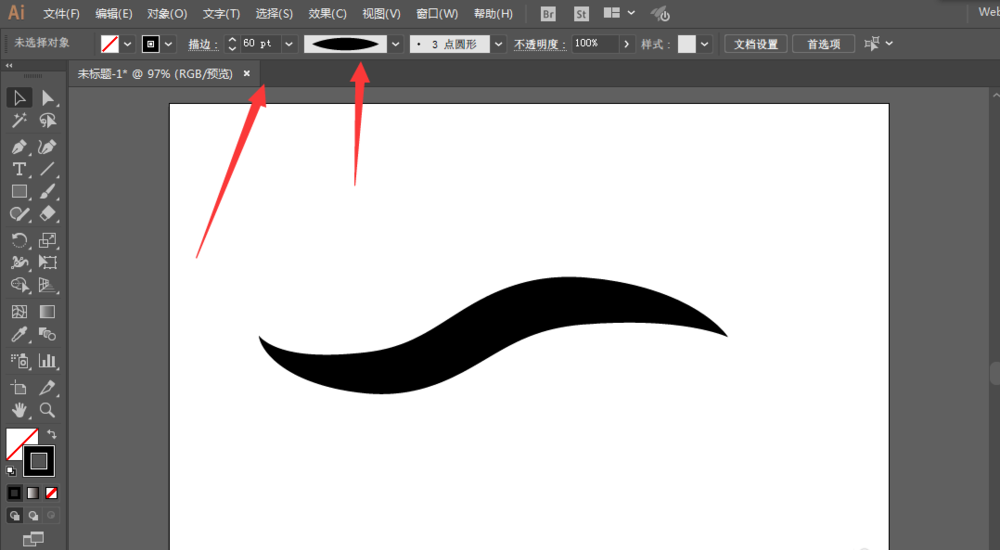Choose the Rectangle tool
The width and height of the screenshot is (1000, 550).
click(x=19, y=191)
